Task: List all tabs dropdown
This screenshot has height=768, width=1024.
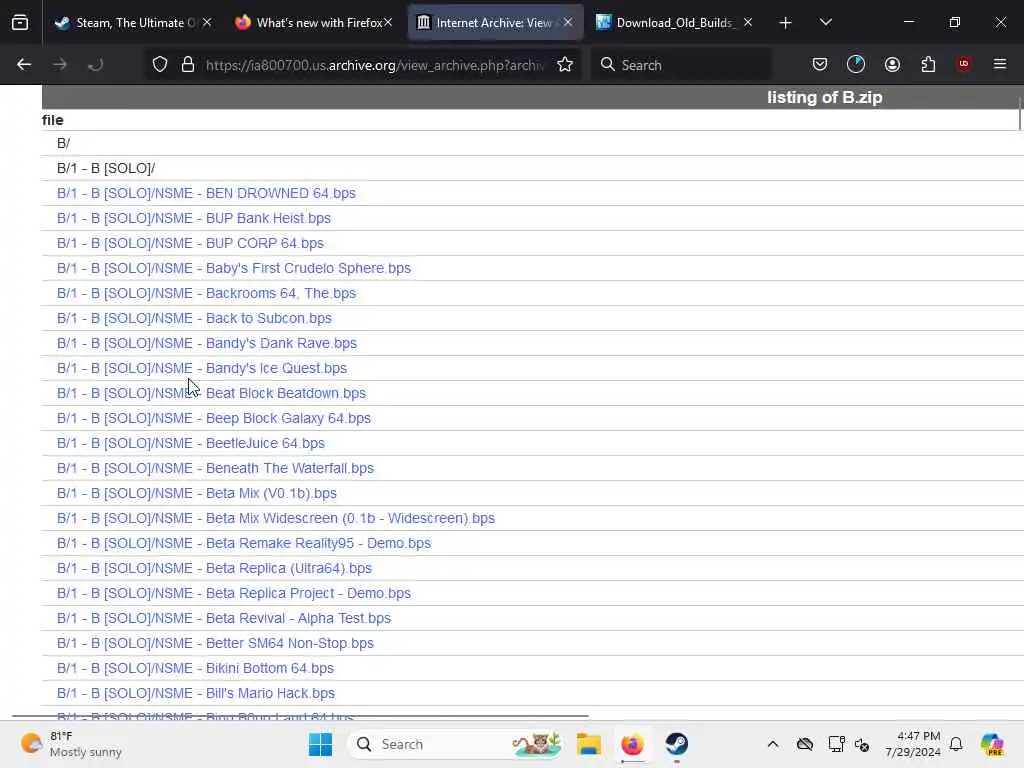Action: coord(825,23)
